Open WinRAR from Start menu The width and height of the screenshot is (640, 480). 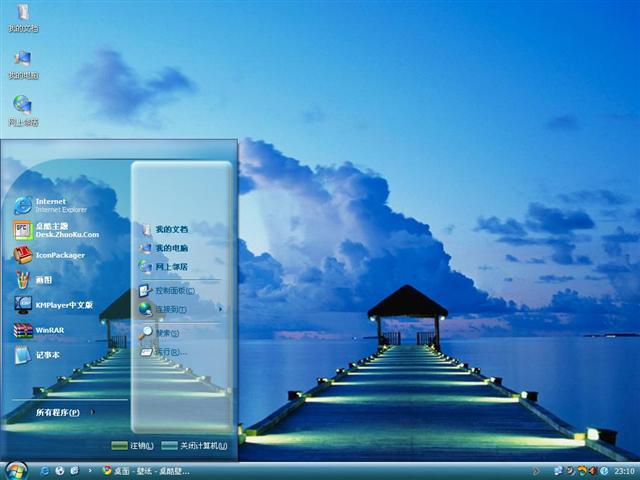[39, 330]
